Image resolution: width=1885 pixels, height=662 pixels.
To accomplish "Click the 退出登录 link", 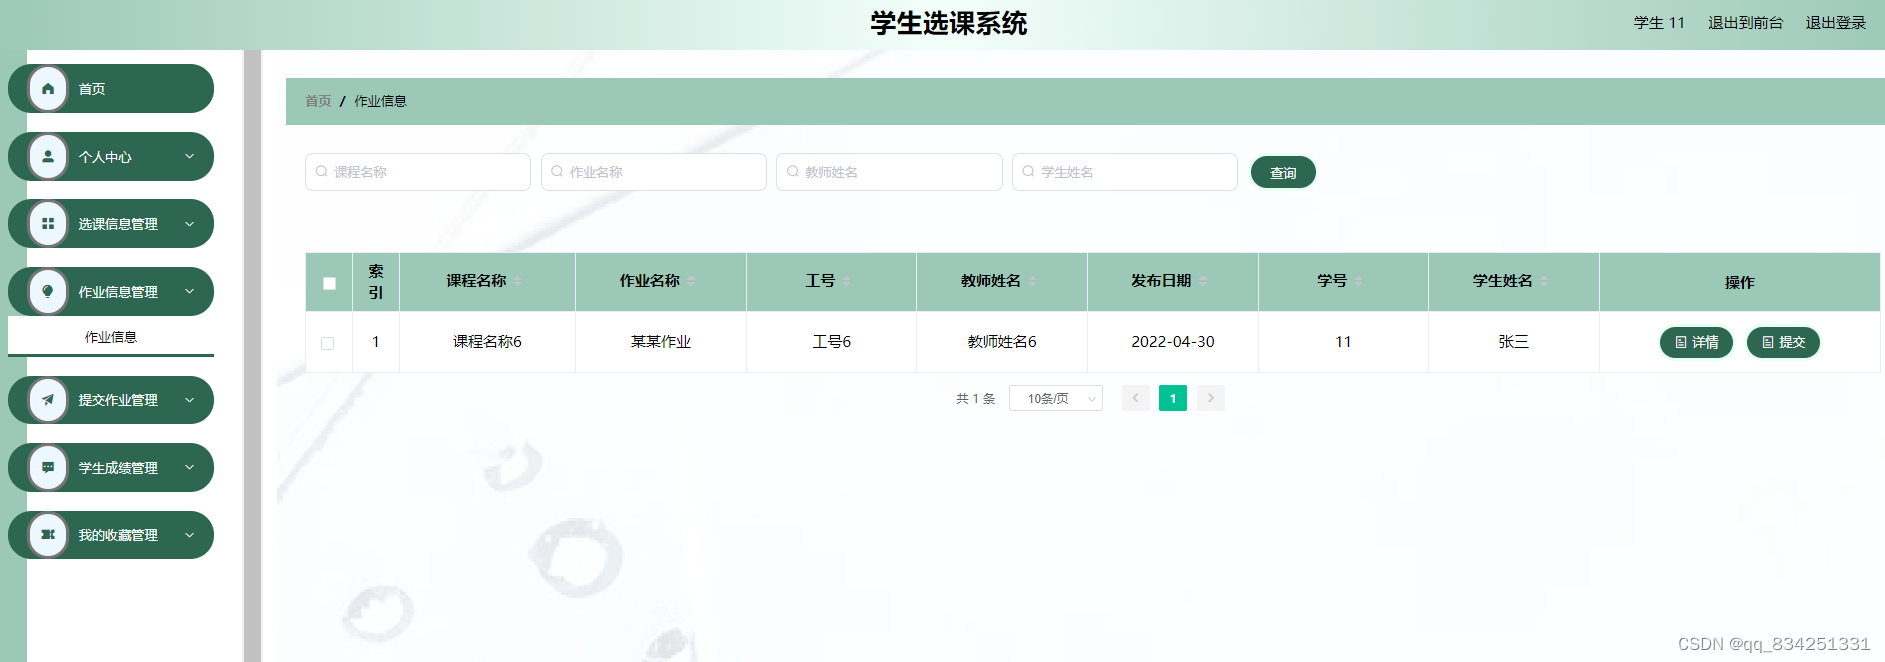I will point(1835,22).
